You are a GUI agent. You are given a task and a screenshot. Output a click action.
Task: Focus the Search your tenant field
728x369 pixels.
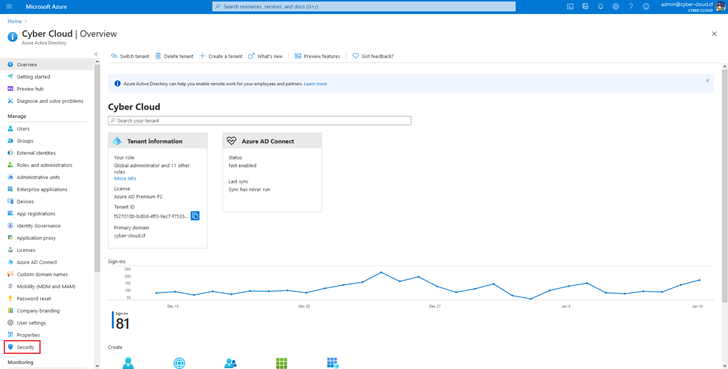click(260, 121)
